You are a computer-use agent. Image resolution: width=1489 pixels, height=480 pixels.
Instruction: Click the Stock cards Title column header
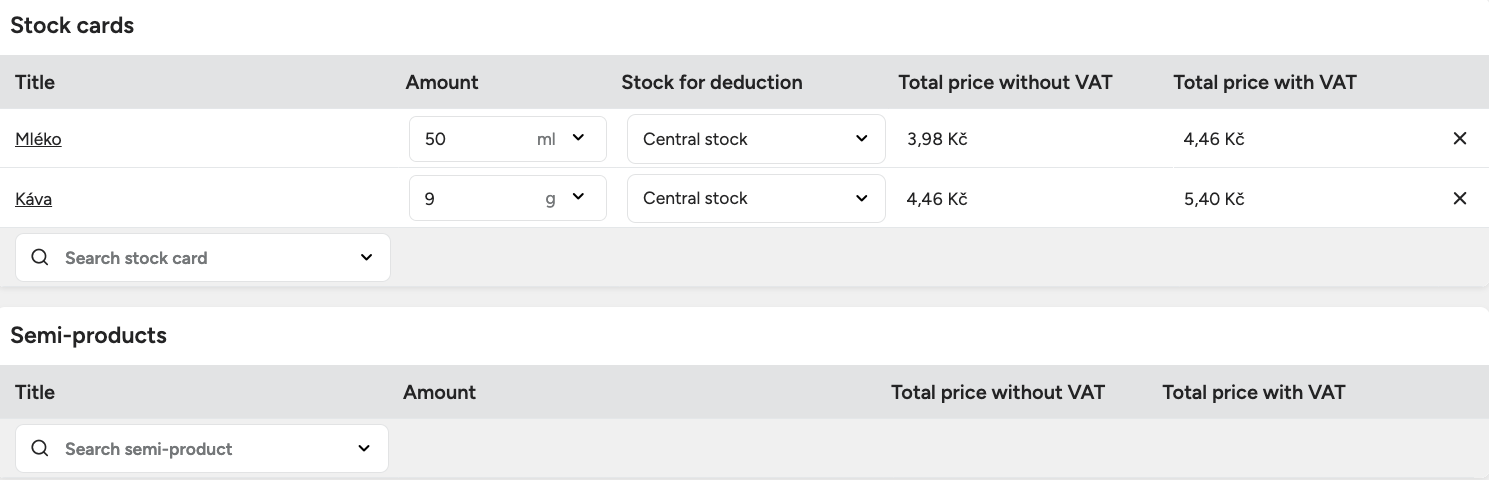pyautogui.click(x=35, y=82)
